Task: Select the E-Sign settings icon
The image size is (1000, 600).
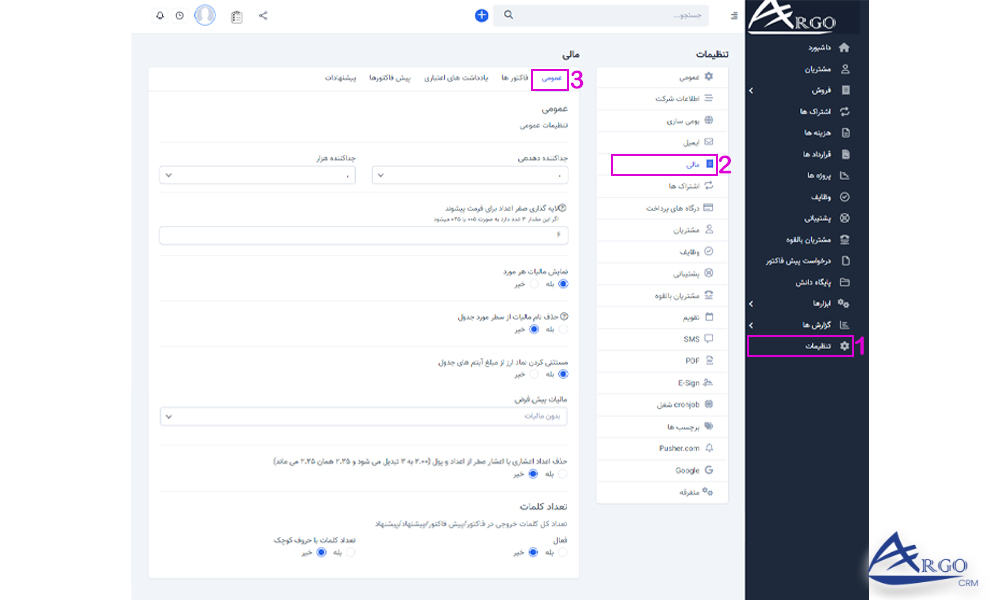Action: coord(708,381)
